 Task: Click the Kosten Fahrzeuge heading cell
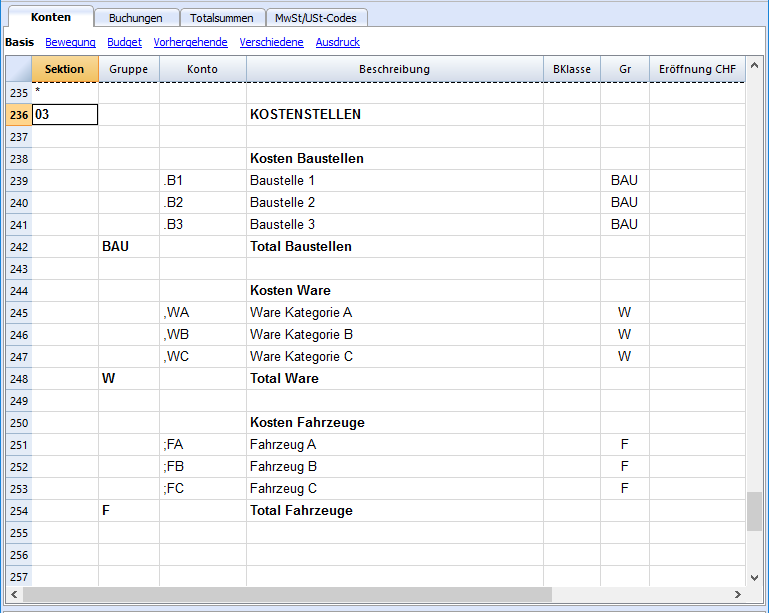click(x=395, y=422)
